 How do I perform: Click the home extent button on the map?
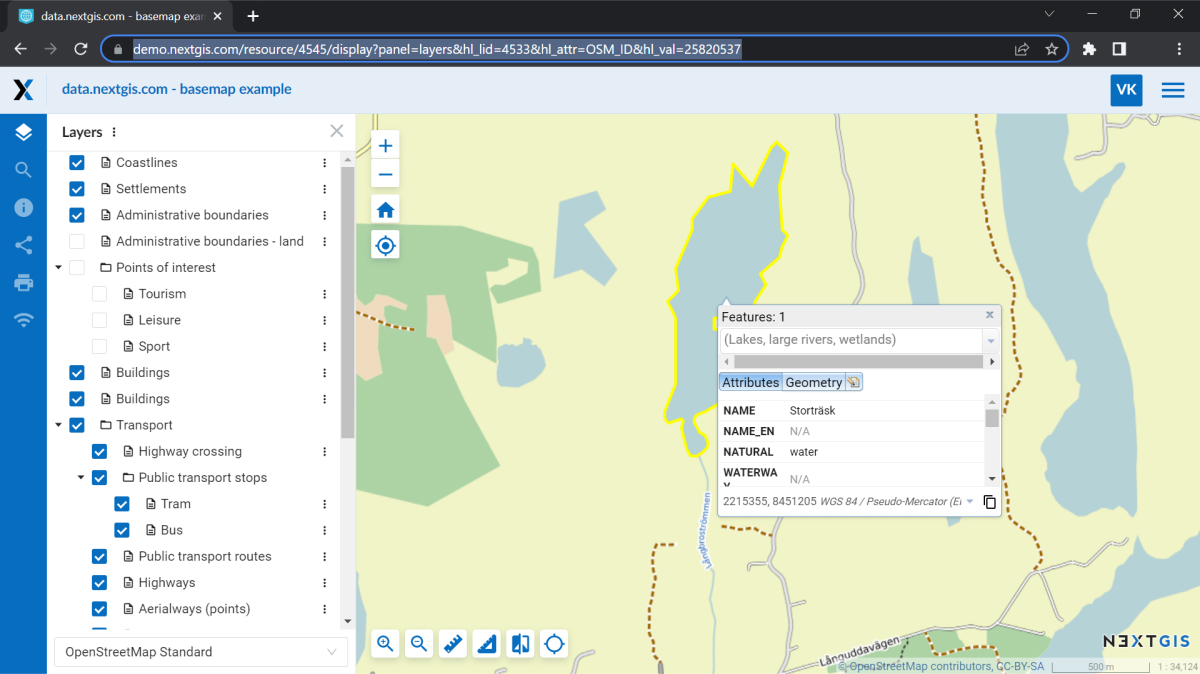pyautogui.click(x=384, y=209)
